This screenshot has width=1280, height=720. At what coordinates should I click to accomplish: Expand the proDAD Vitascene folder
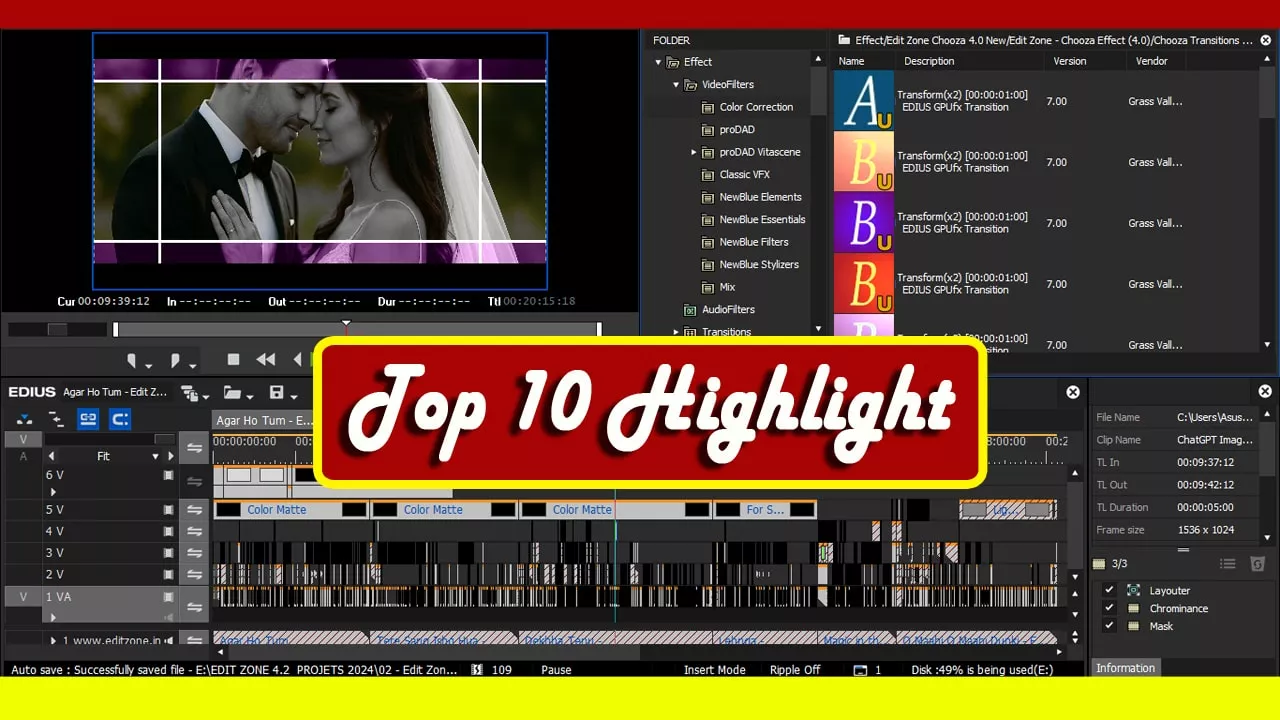[x=694, y=152]
